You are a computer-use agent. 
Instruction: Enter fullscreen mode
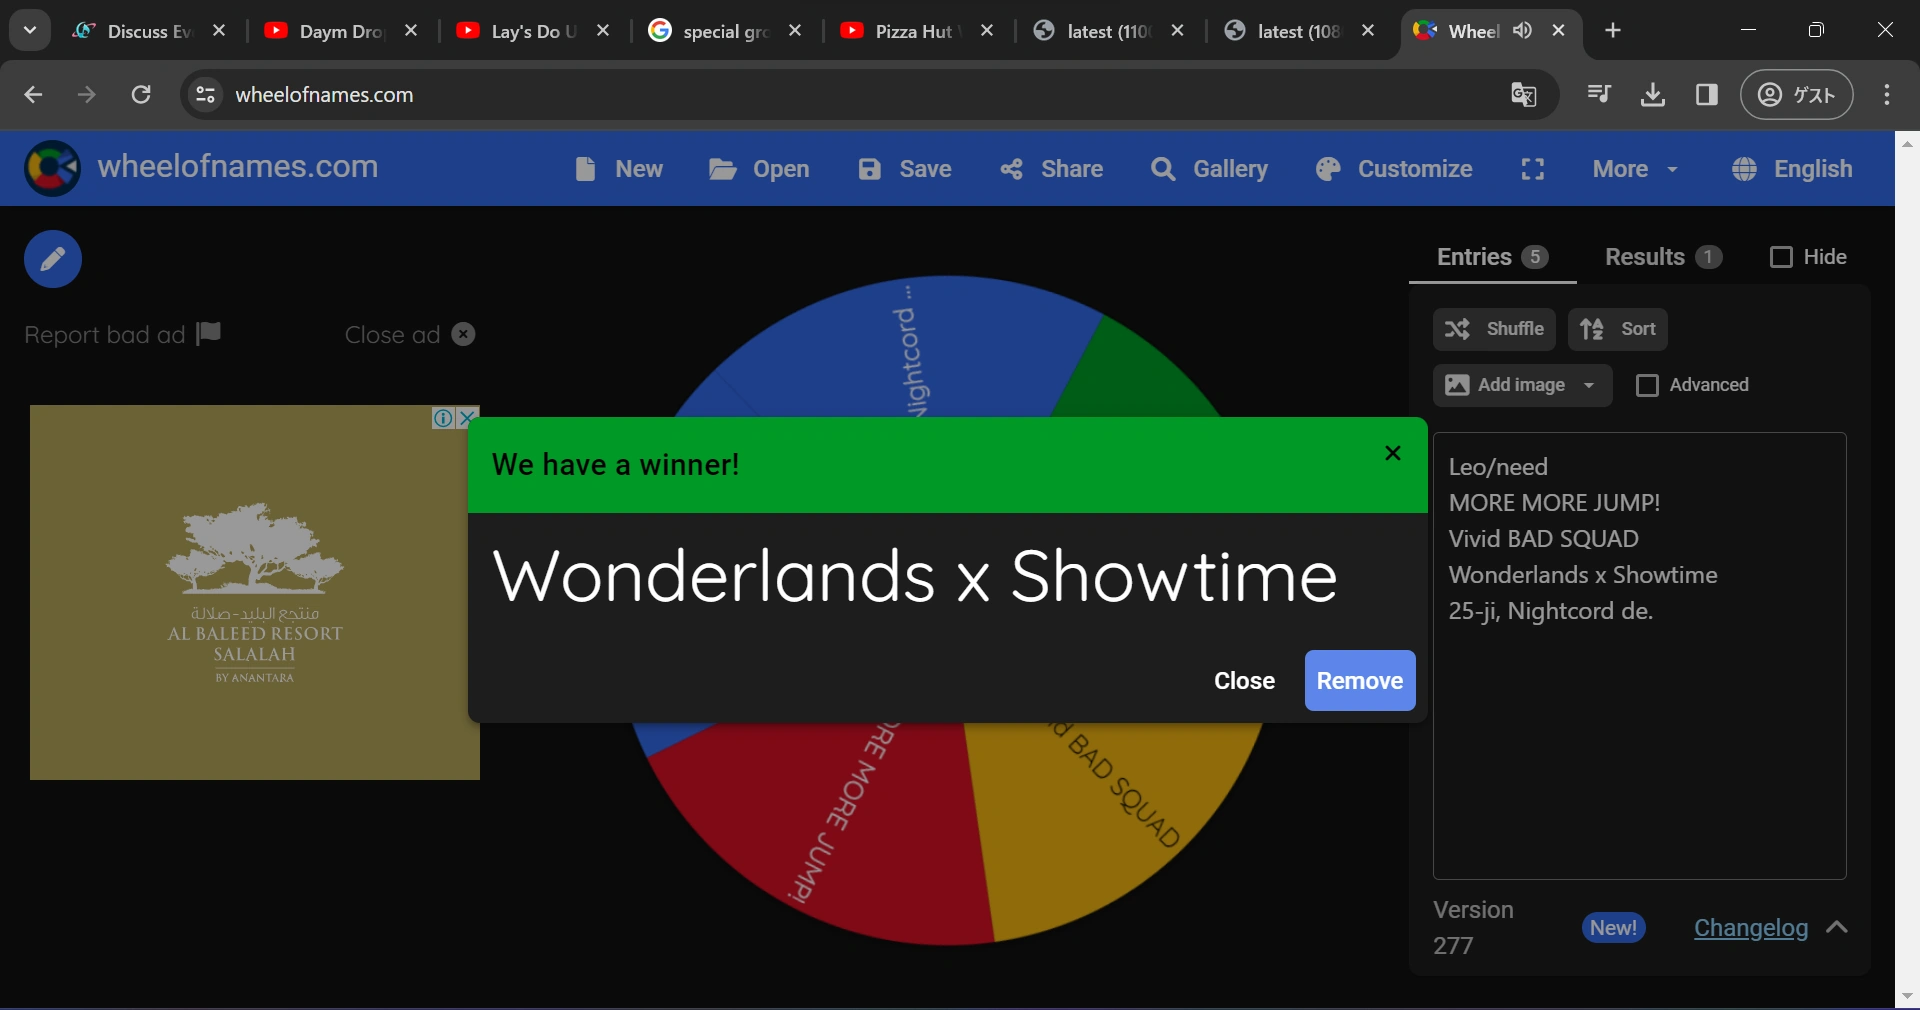1532,169
